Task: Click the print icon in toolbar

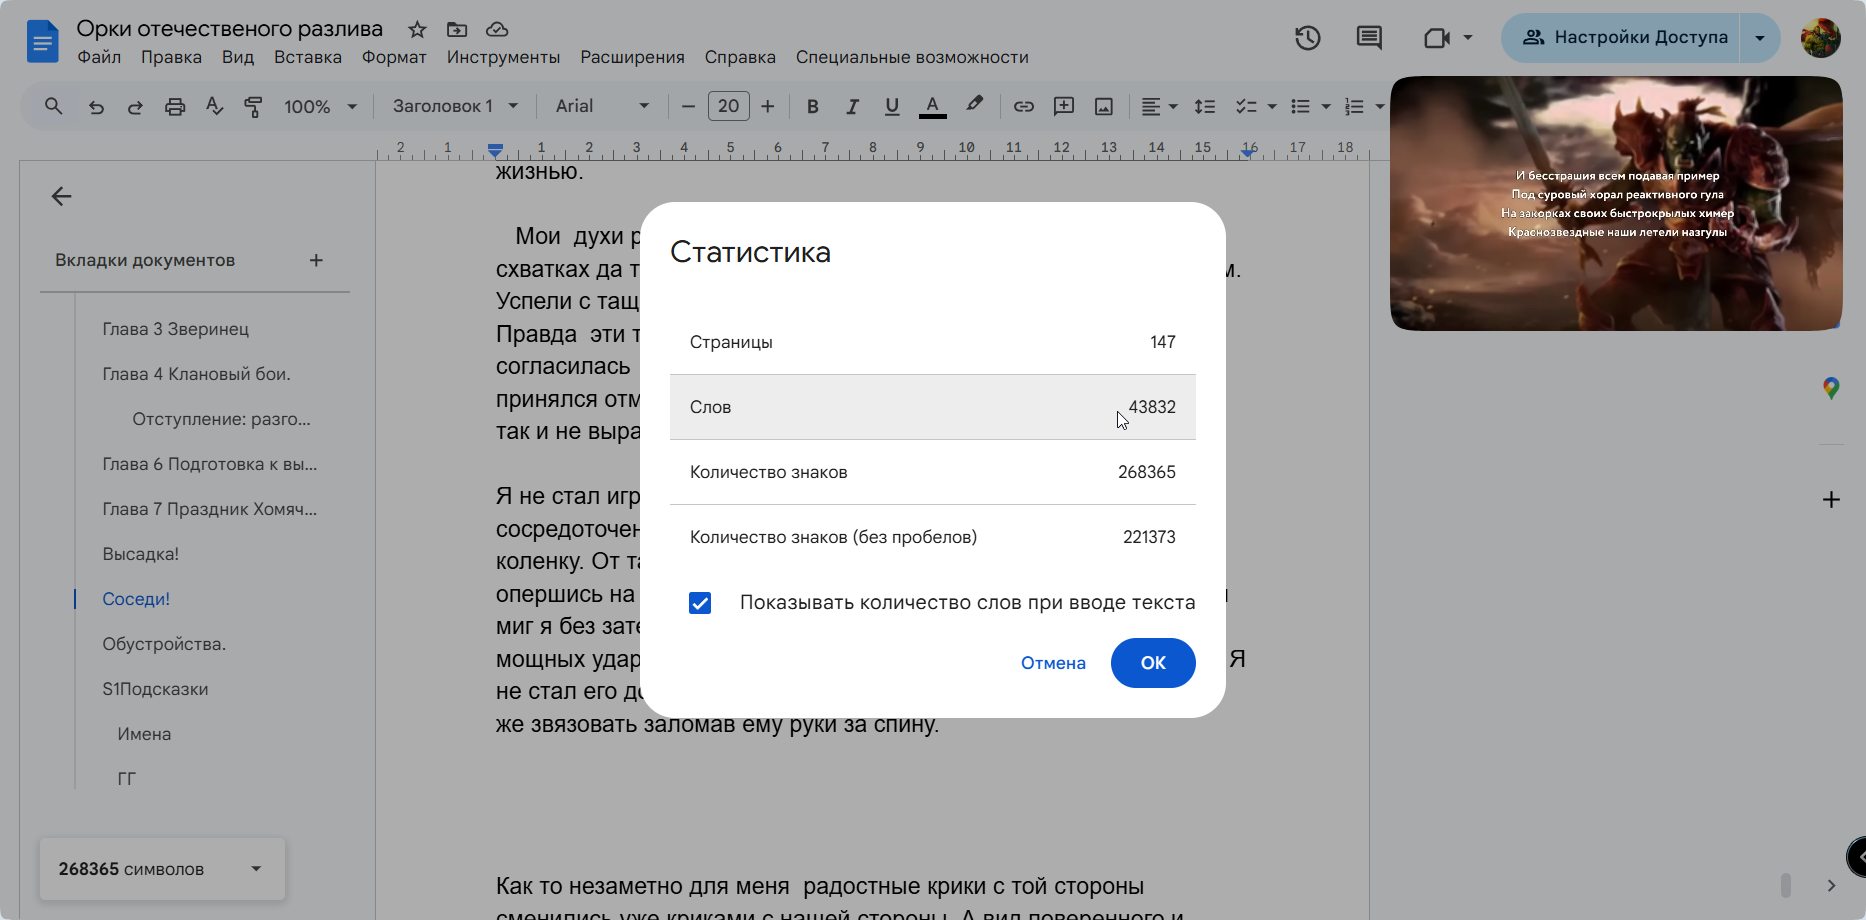Action: pos(175,106)
